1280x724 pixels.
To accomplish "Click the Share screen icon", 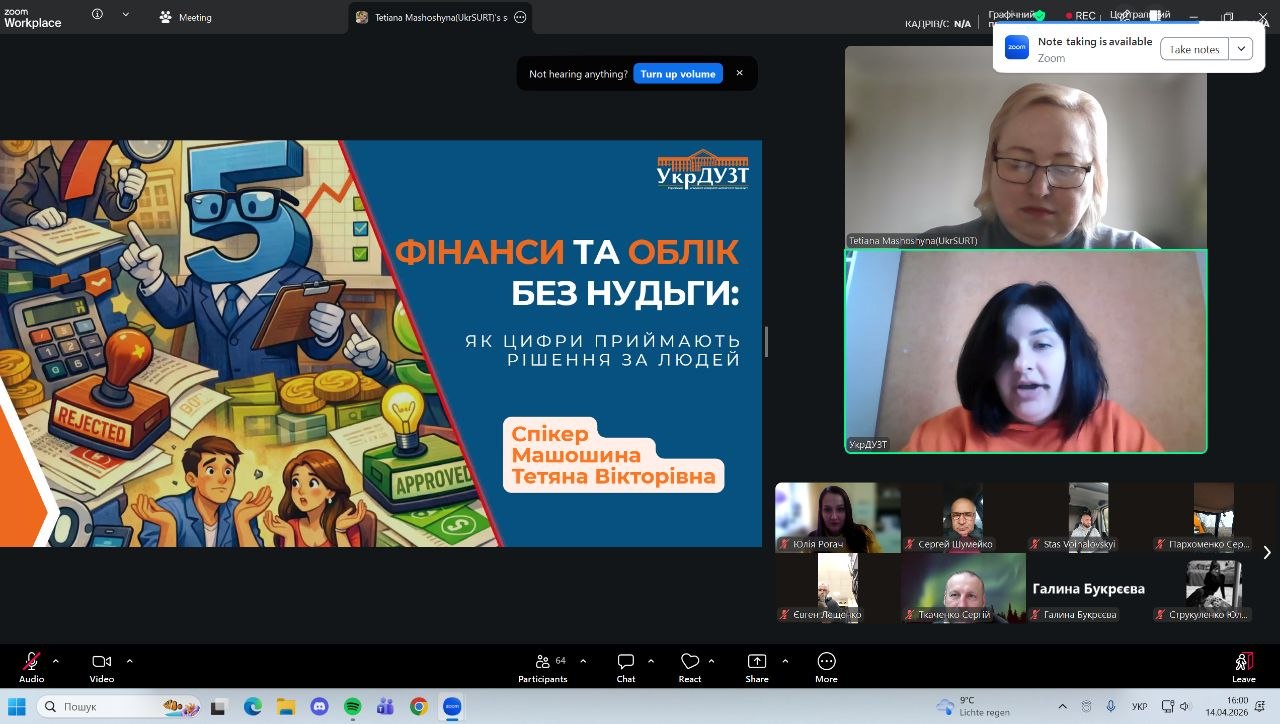I will tap(757, 662).
